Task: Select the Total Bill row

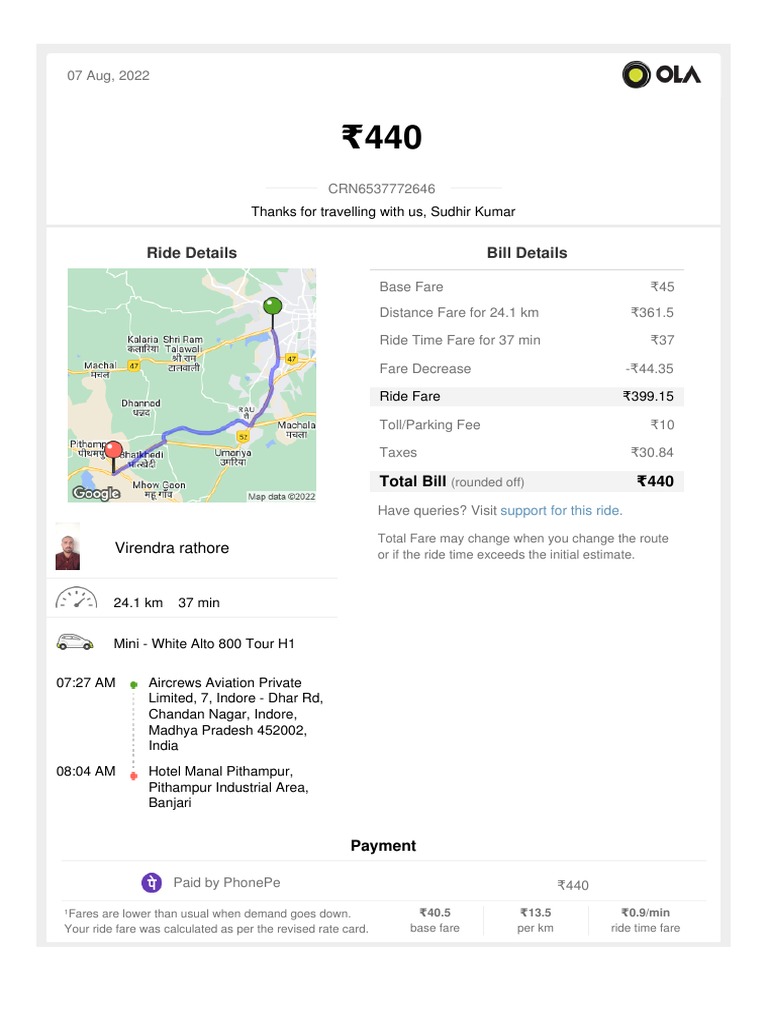Action: pyautogui.click(x=527, y=481)
